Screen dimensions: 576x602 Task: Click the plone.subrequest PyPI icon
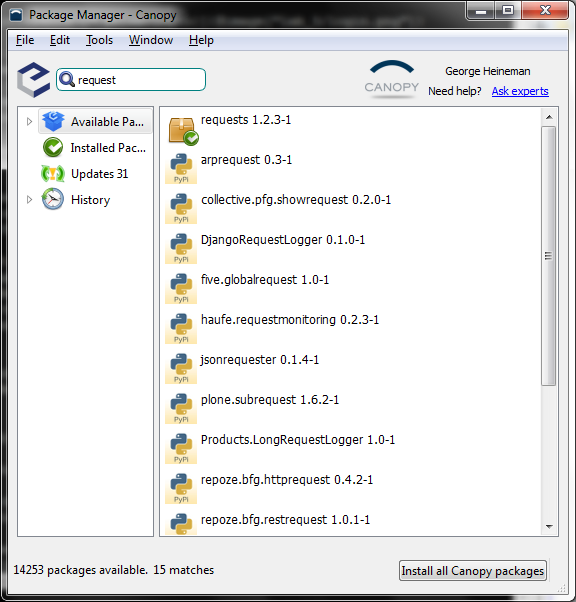(x=181, y=408)
